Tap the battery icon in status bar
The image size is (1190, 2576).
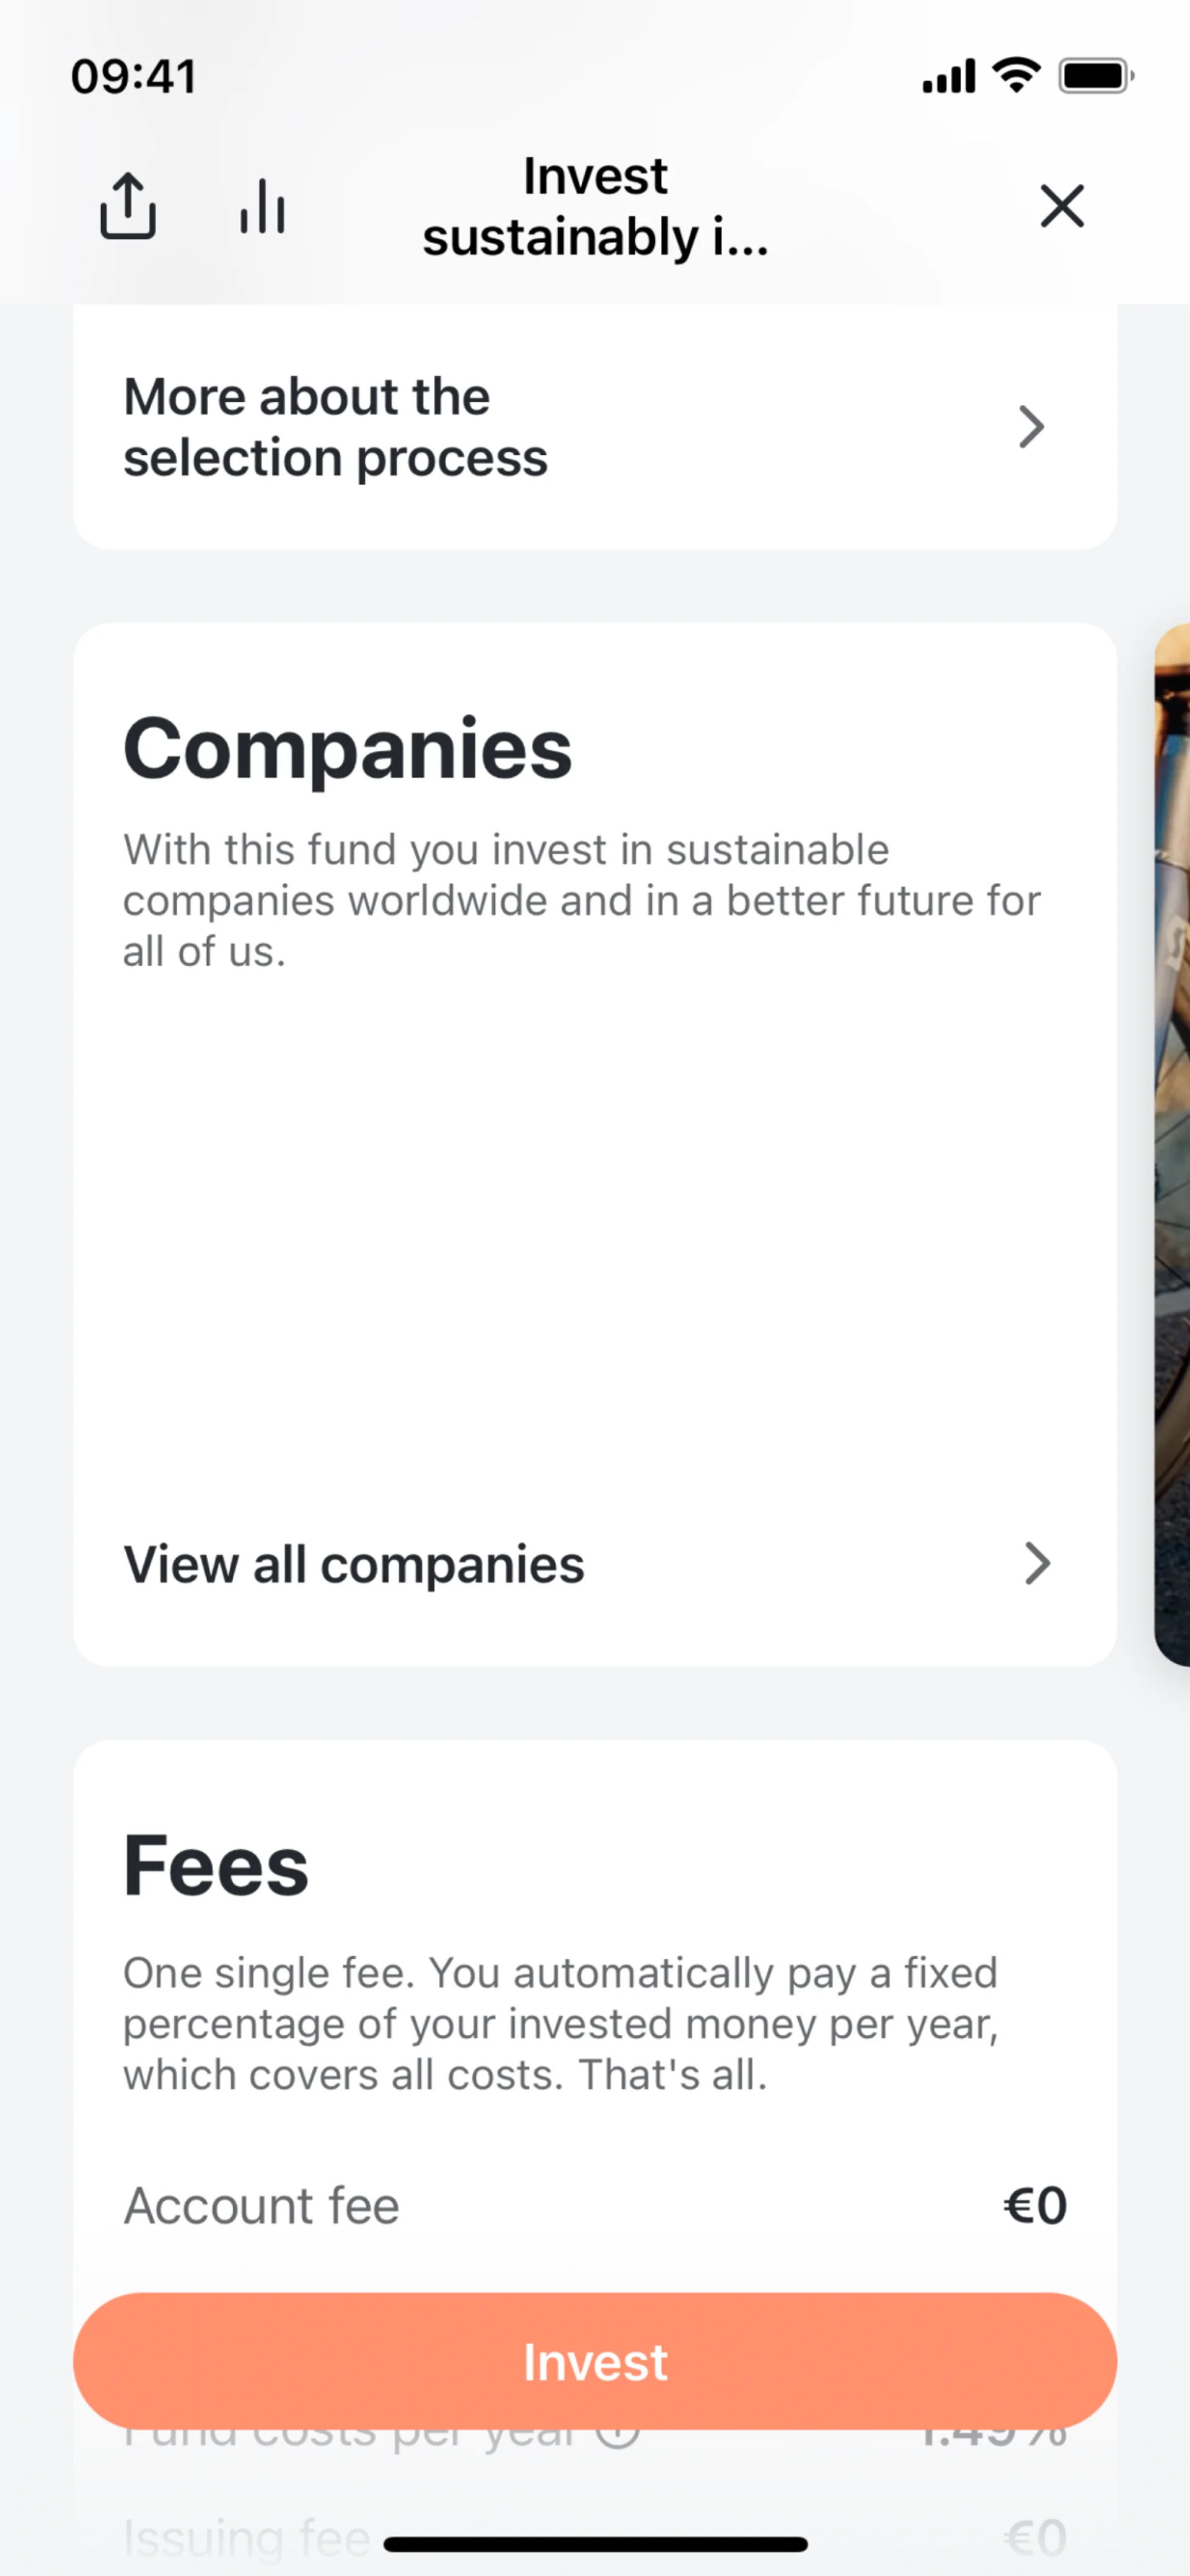pyautogui.click(x=1096, y=76)
